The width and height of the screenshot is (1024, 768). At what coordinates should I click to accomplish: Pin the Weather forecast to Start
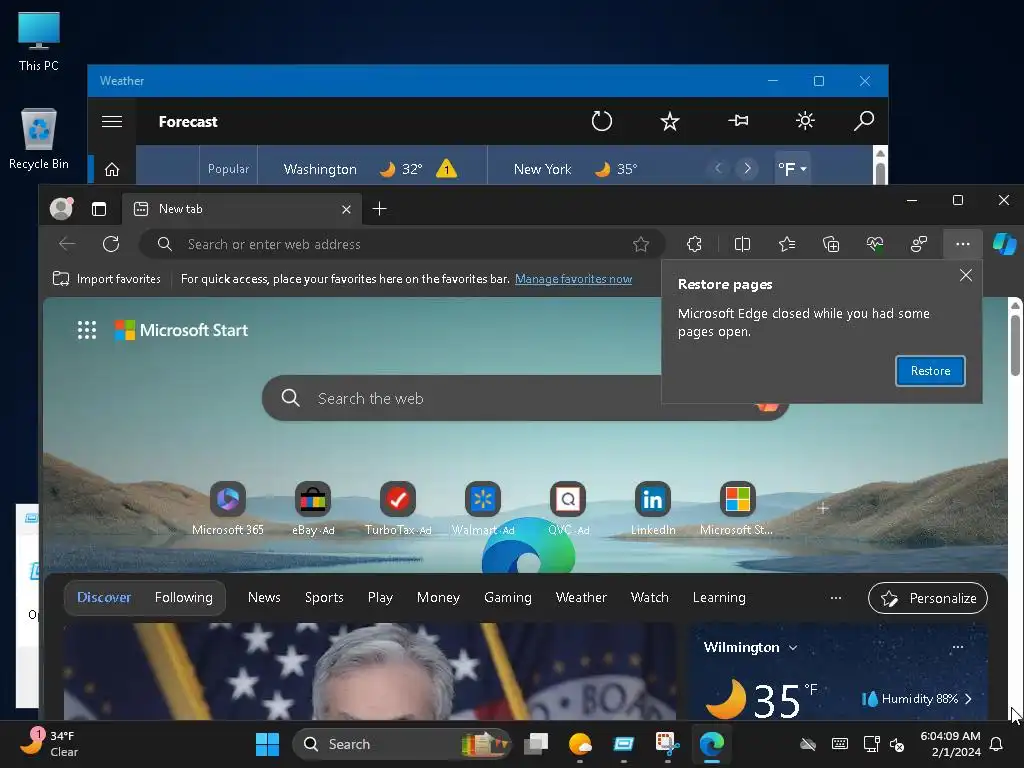(x=738, y=121)
